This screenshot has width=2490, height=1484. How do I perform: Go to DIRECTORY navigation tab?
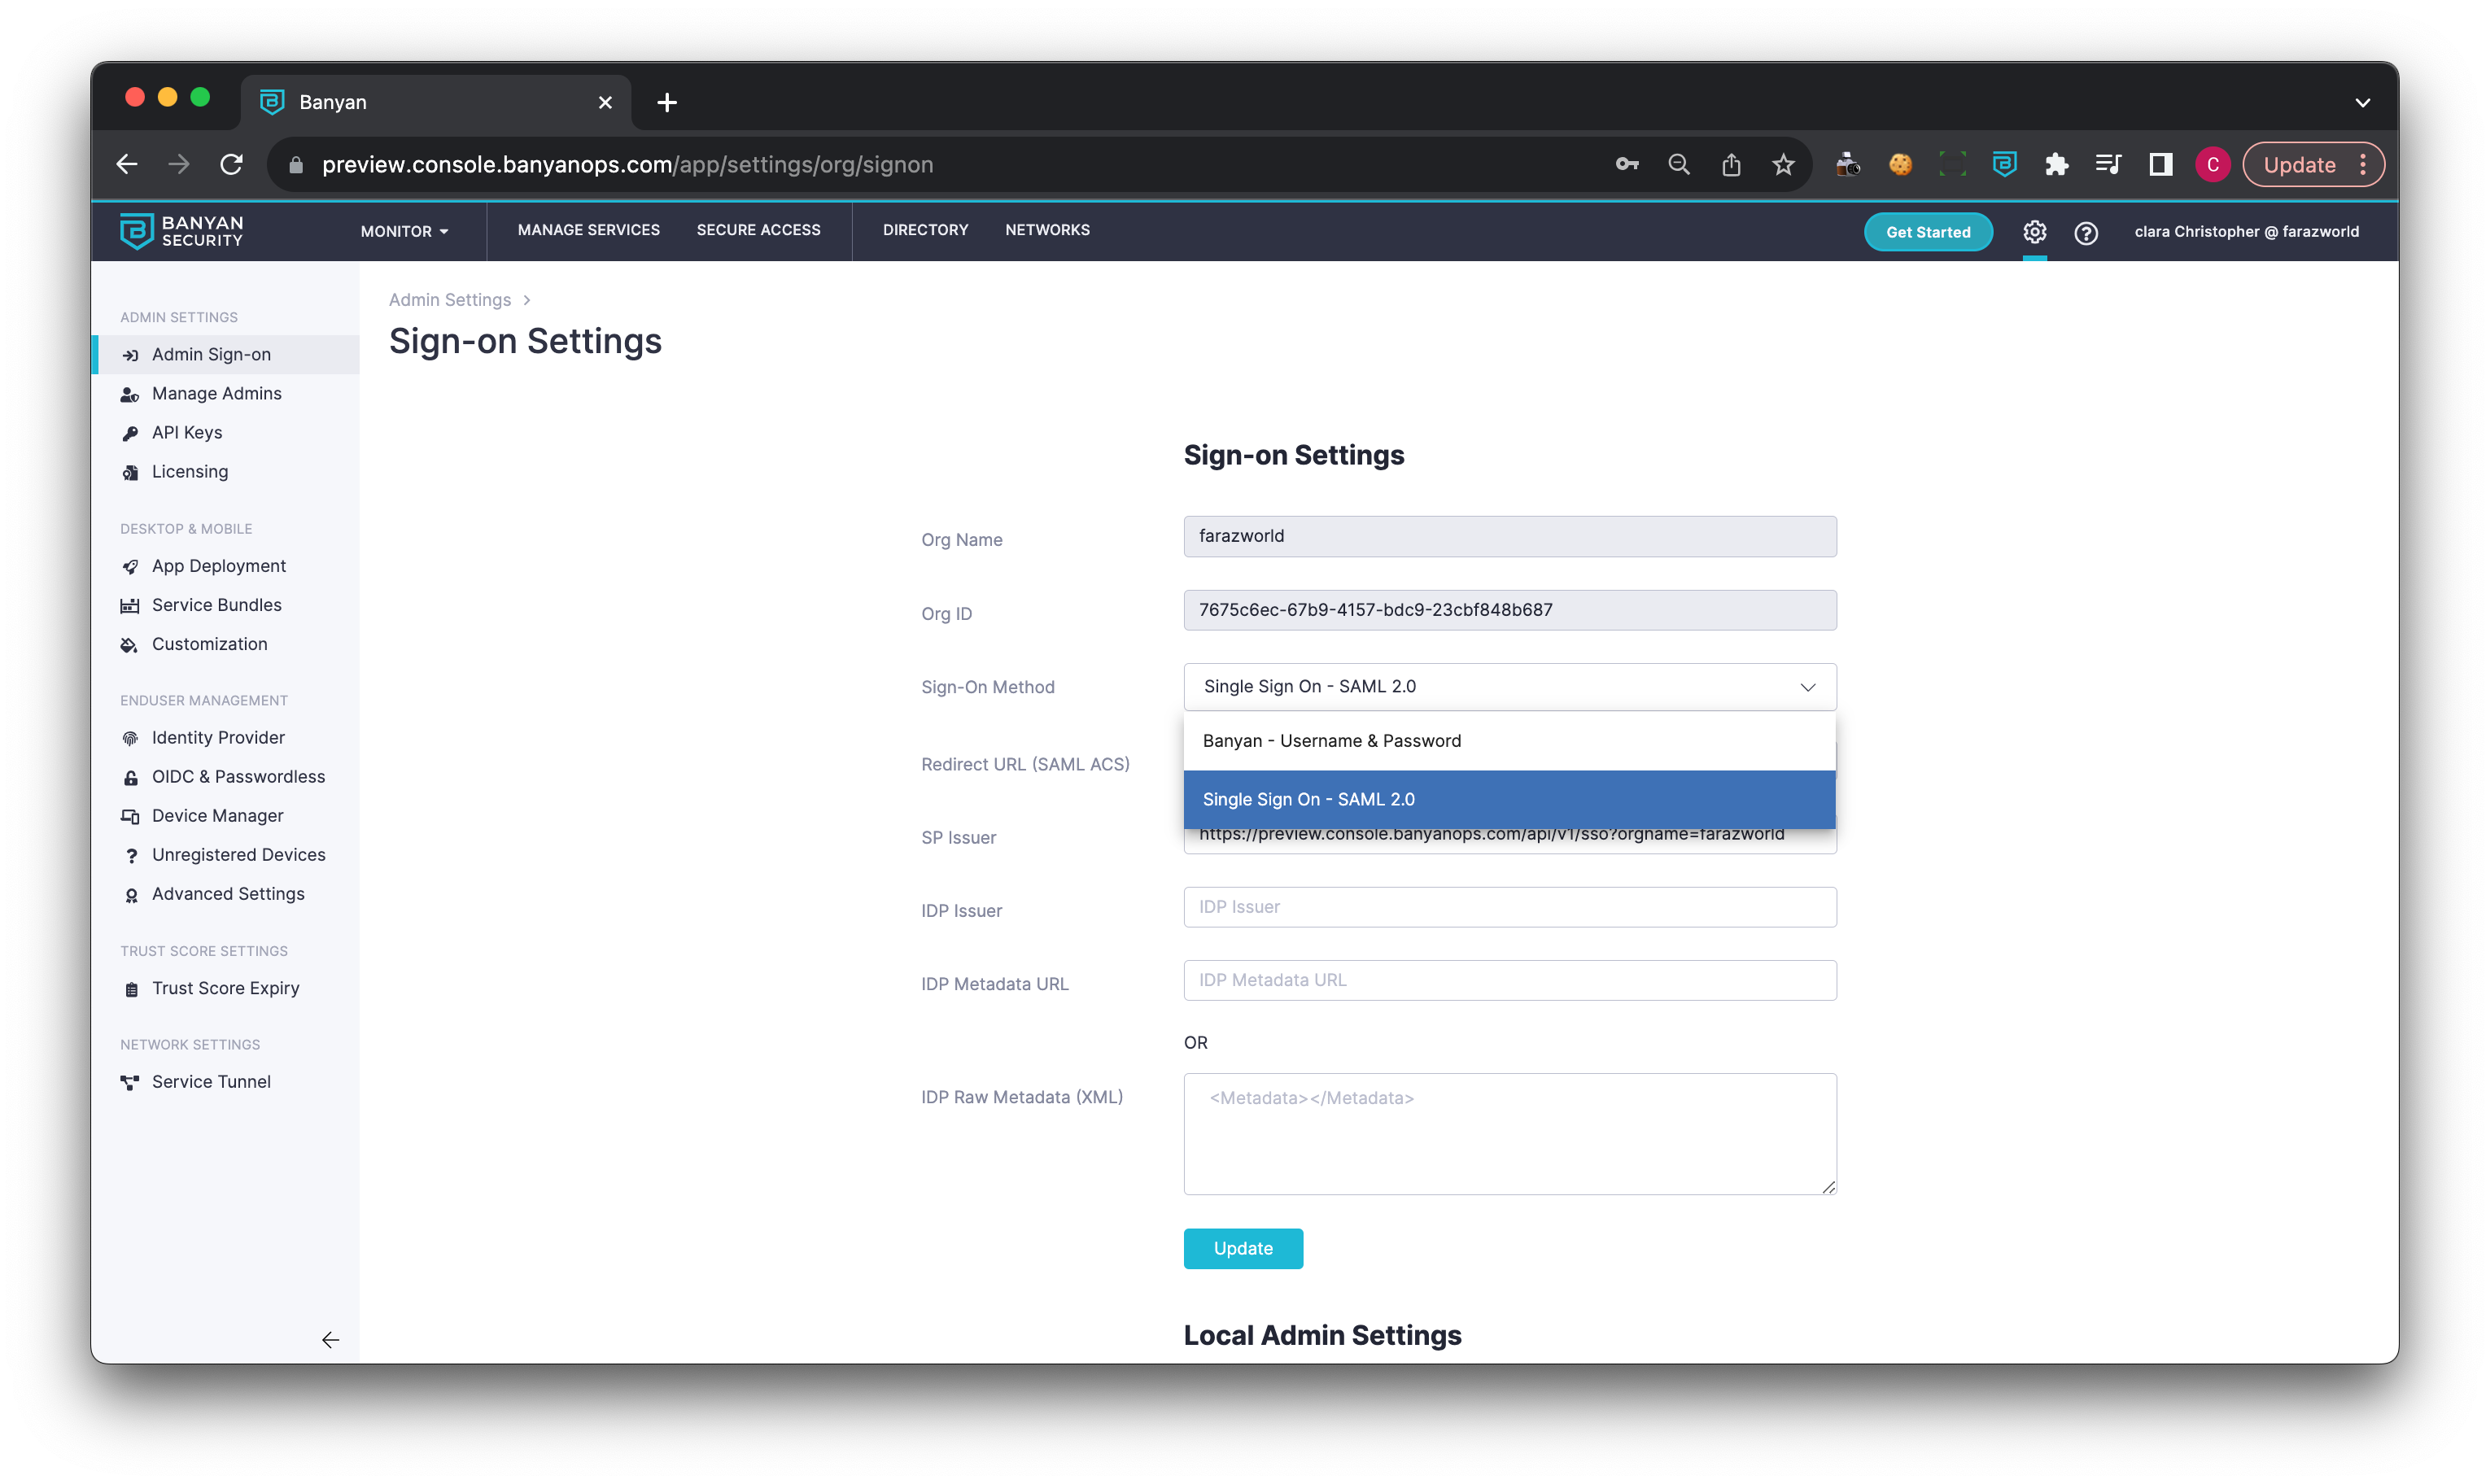tap(925, 230)
